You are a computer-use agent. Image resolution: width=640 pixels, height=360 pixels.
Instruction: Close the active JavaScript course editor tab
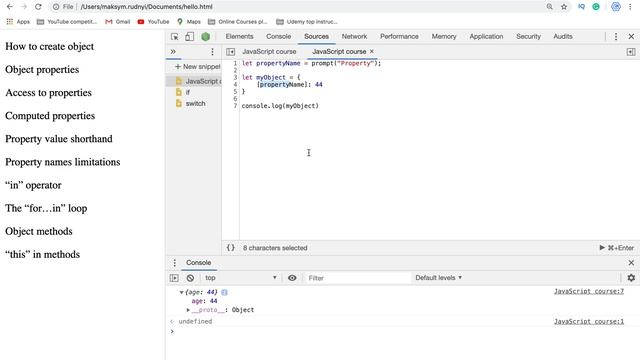click(371, 51)
